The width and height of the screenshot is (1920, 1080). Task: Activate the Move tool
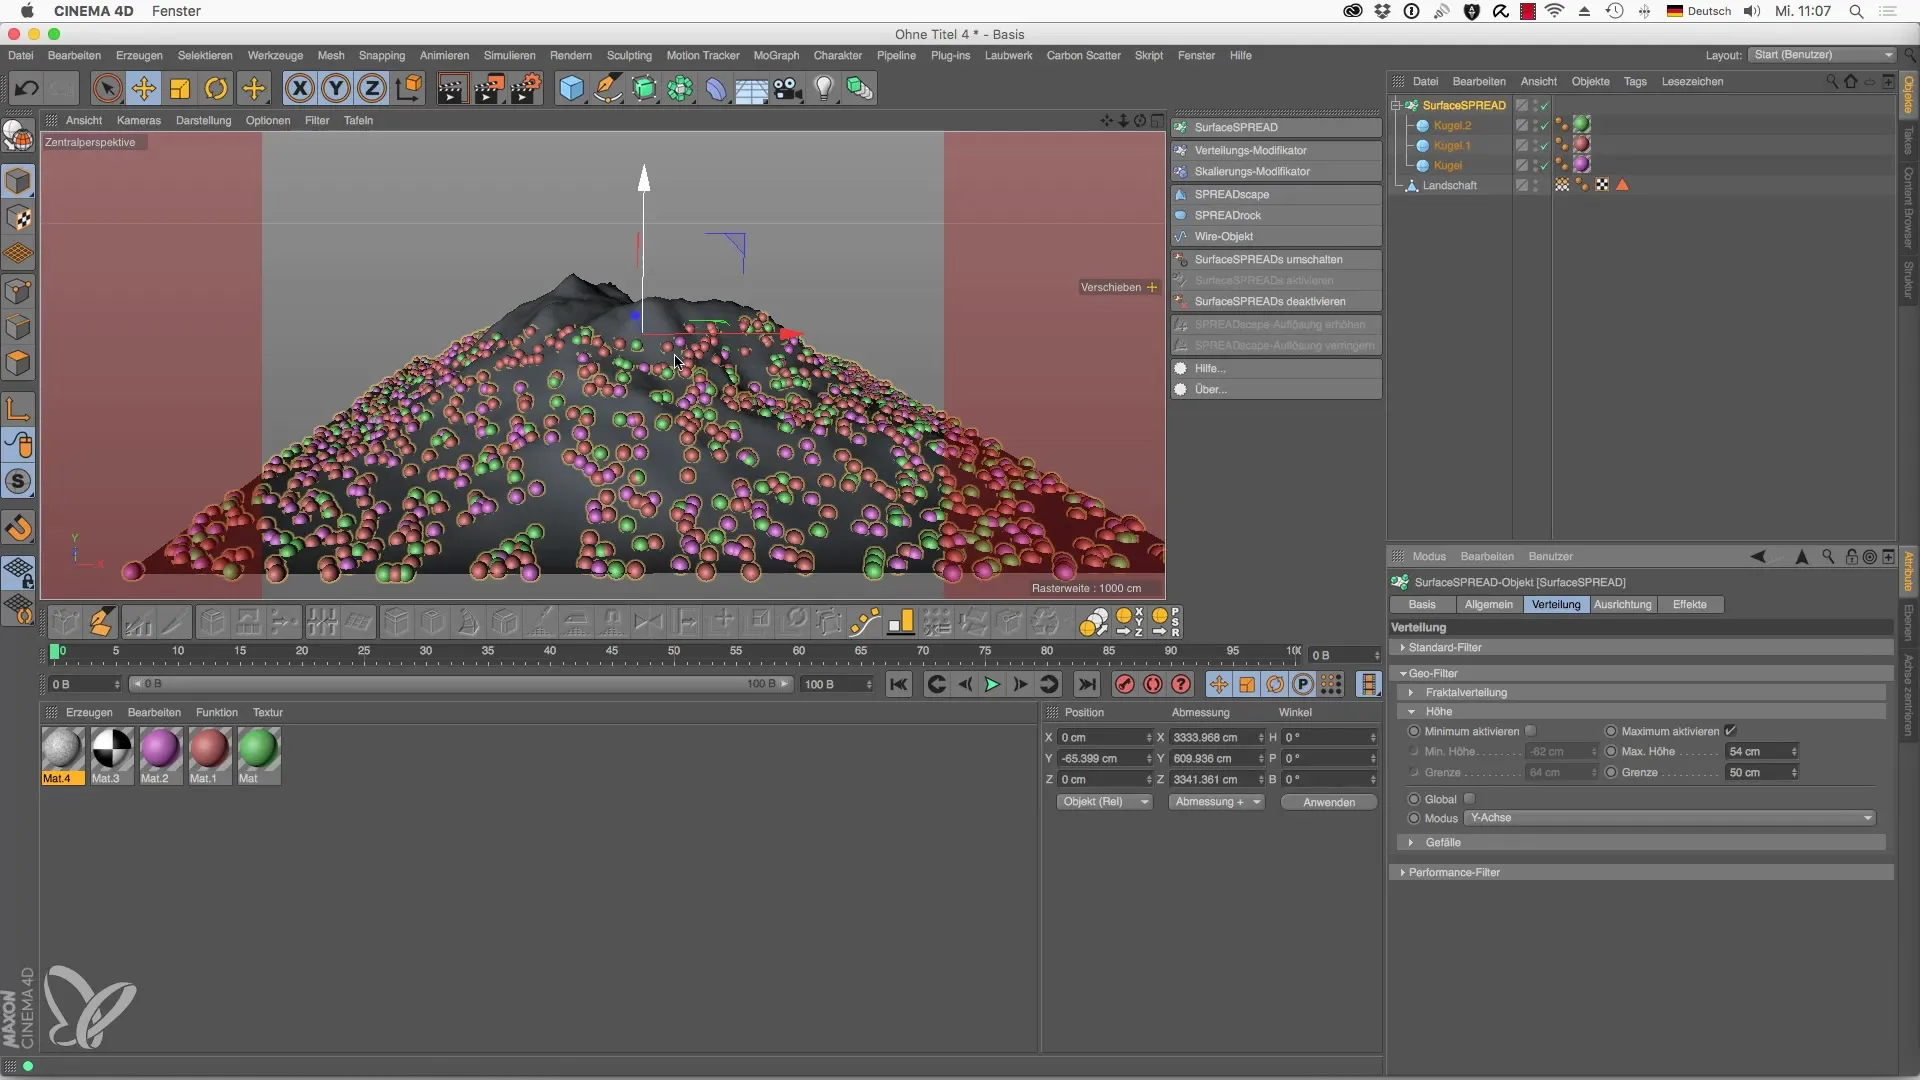[x=144, y=89]
